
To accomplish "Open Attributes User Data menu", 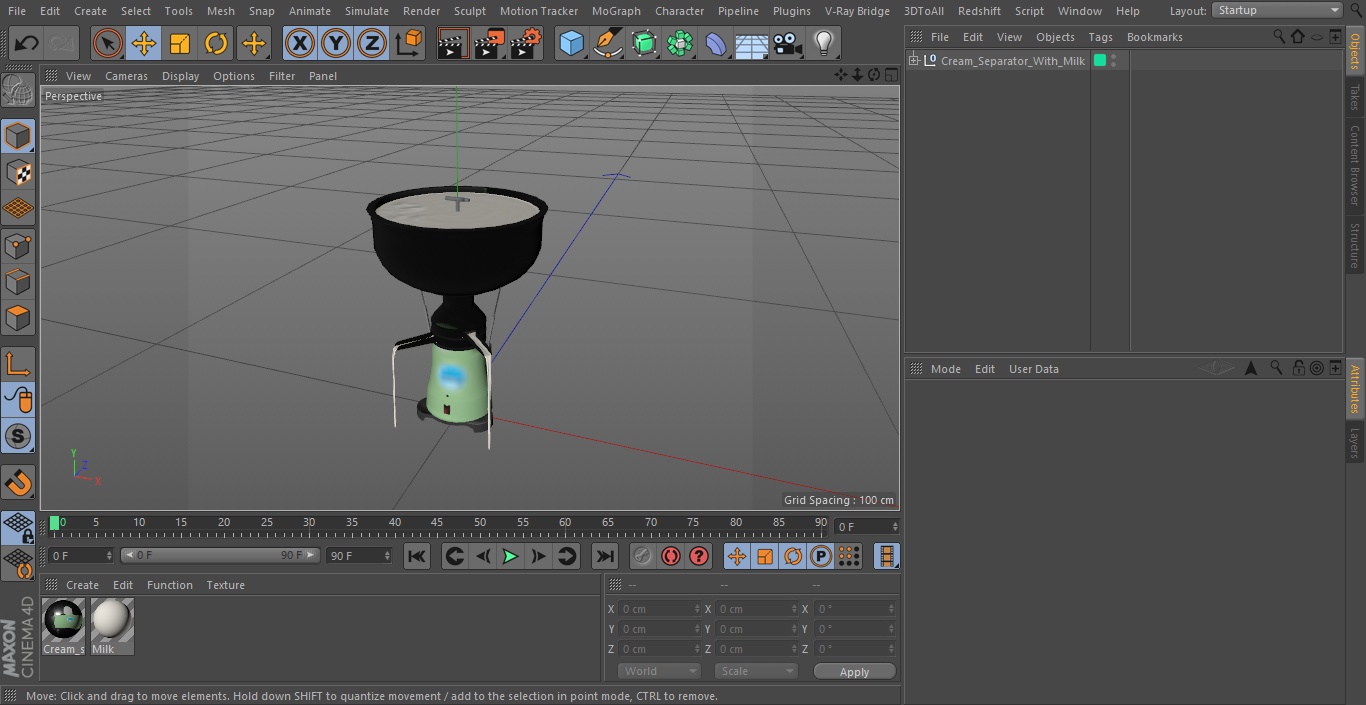I will (1033, 369).
